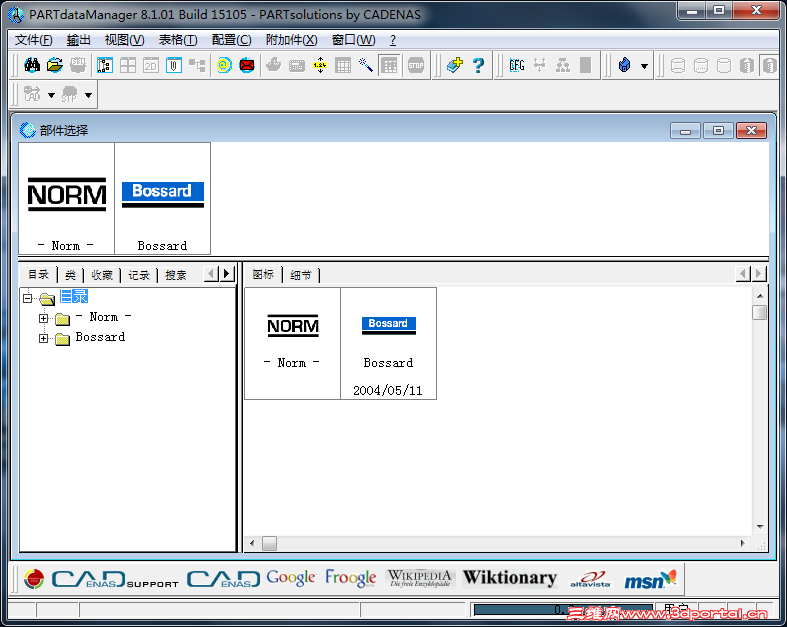Viewport: 787px width, 627px height.
Task: Open the 输出 menu
Action: click(78, 40)
